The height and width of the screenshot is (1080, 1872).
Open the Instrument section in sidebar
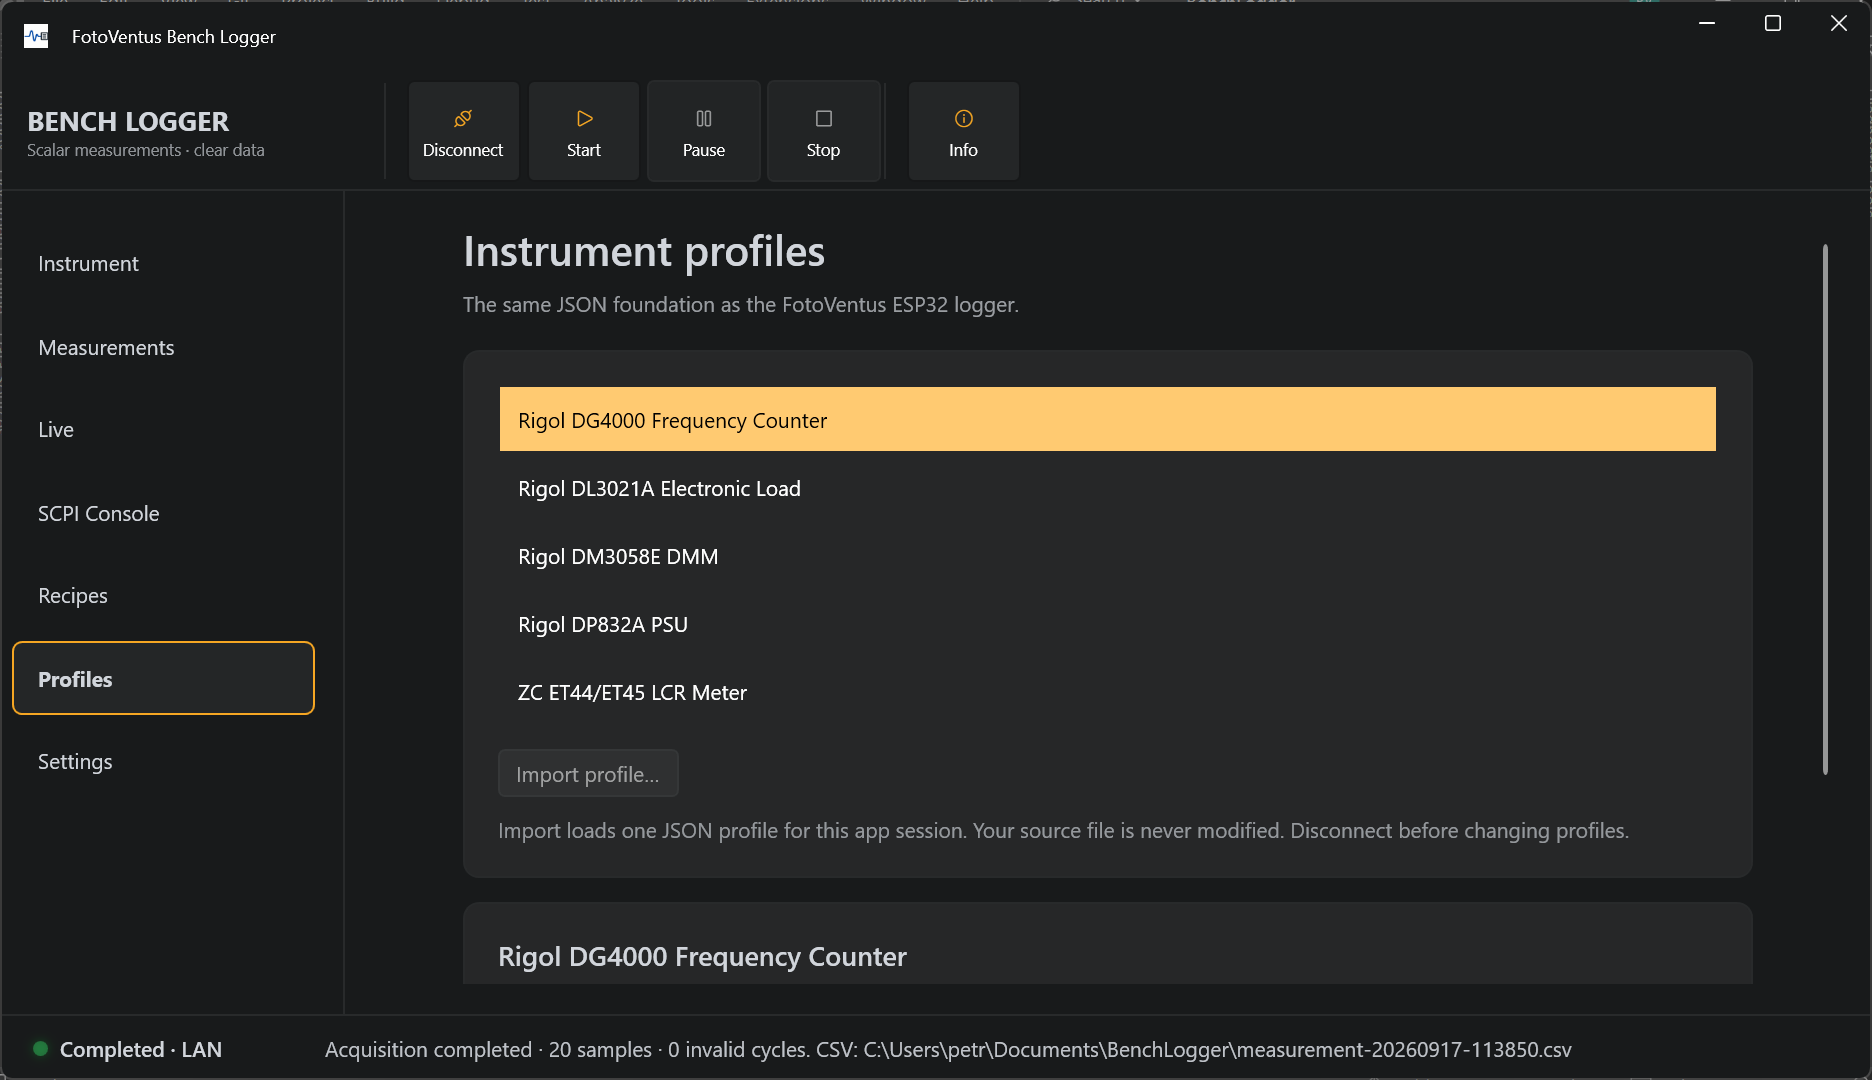point(163,264)
